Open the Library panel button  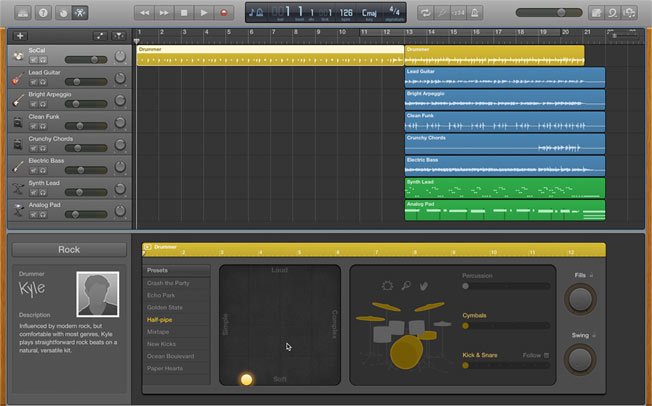tap(23, 13)
